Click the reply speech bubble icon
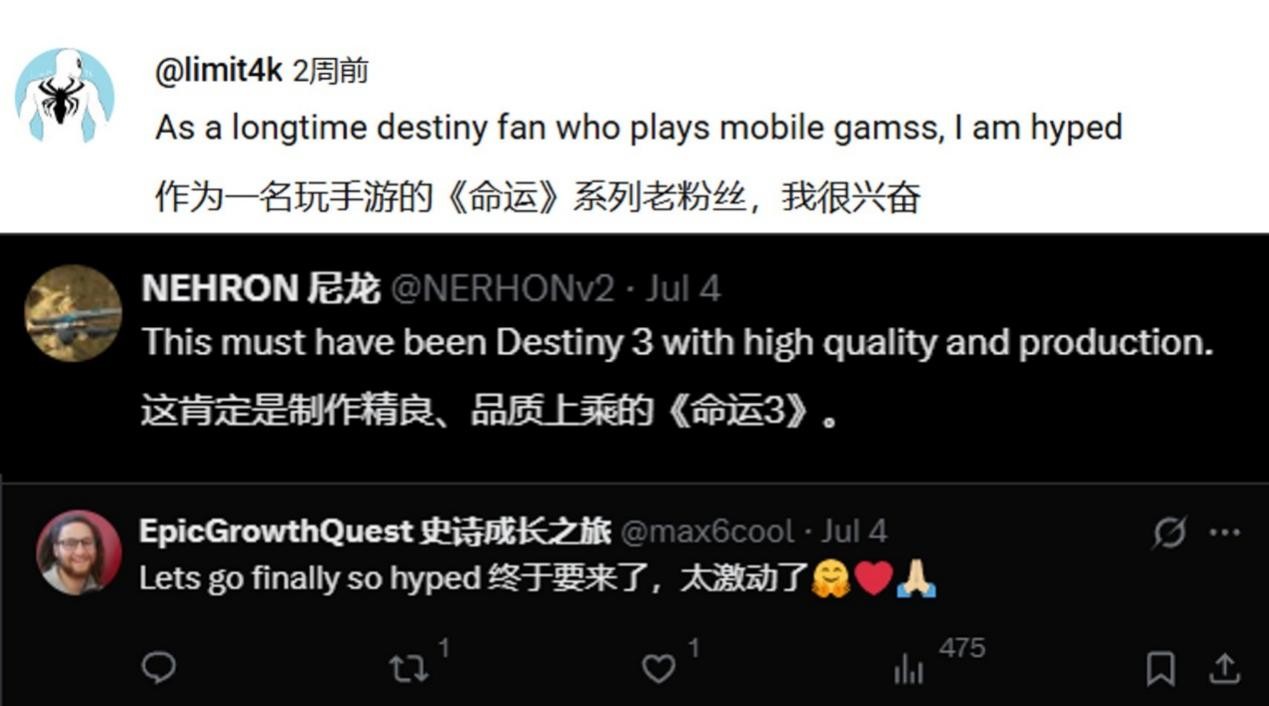This screenshot has height=706, width=1269. point(158,668)
